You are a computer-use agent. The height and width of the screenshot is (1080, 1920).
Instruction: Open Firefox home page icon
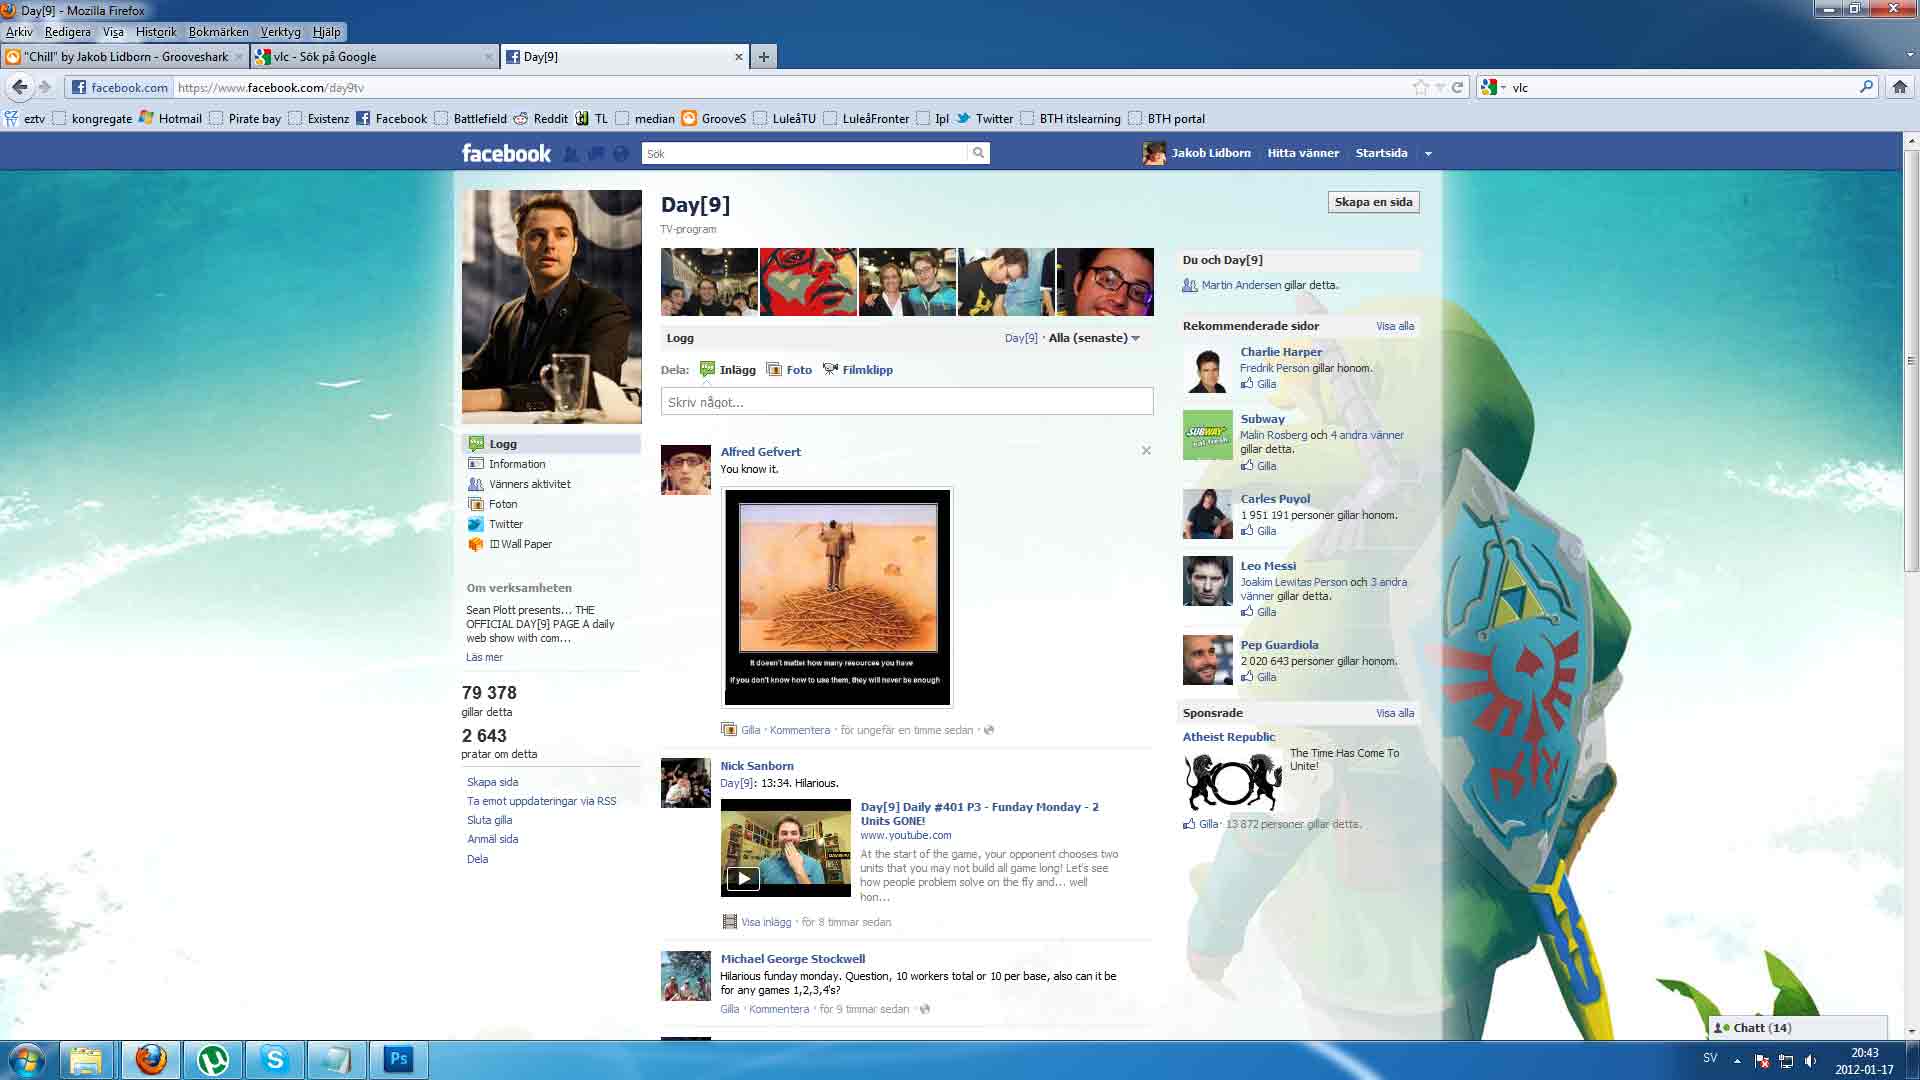point(1900,87)
